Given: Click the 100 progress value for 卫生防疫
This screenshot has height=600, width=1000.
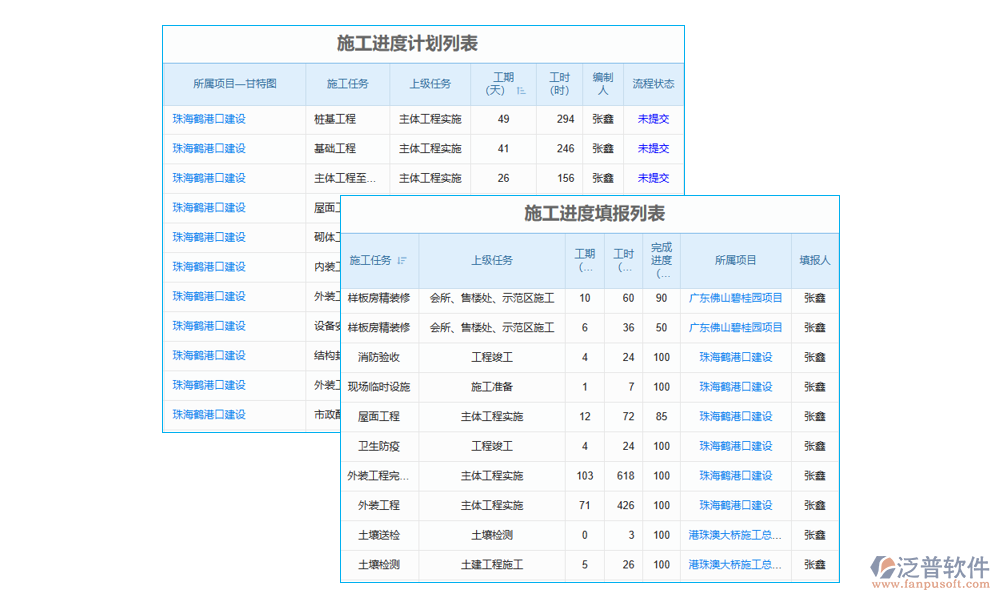Looking at the screenshot, I should tap(660, 446).
